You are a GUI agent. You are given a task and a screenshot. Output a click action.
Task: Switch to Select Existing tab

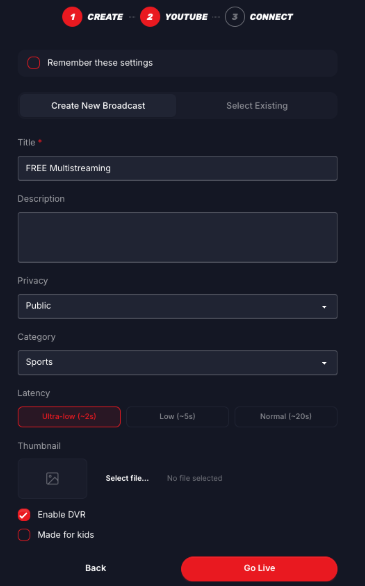[x=257, y=106]
